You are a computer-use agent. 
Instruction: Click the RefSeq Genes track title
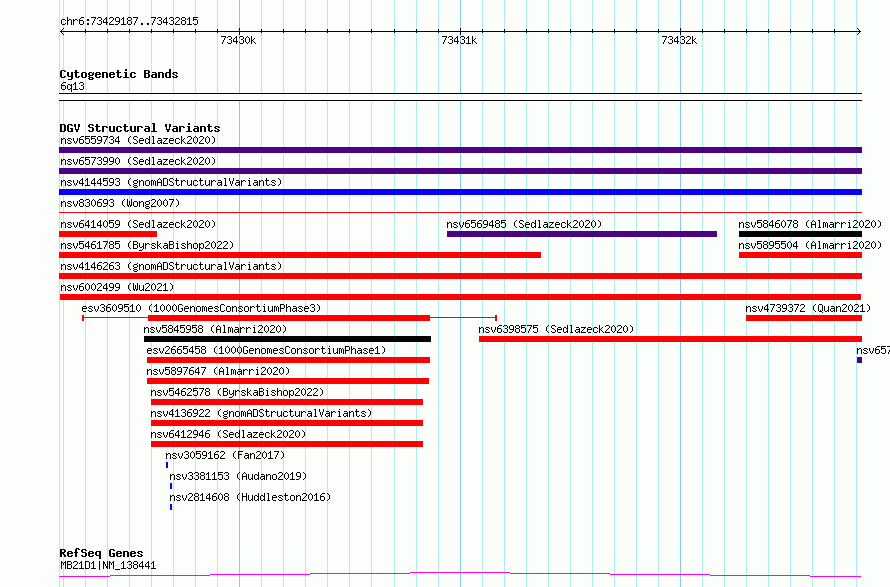[x=101, y=554]
